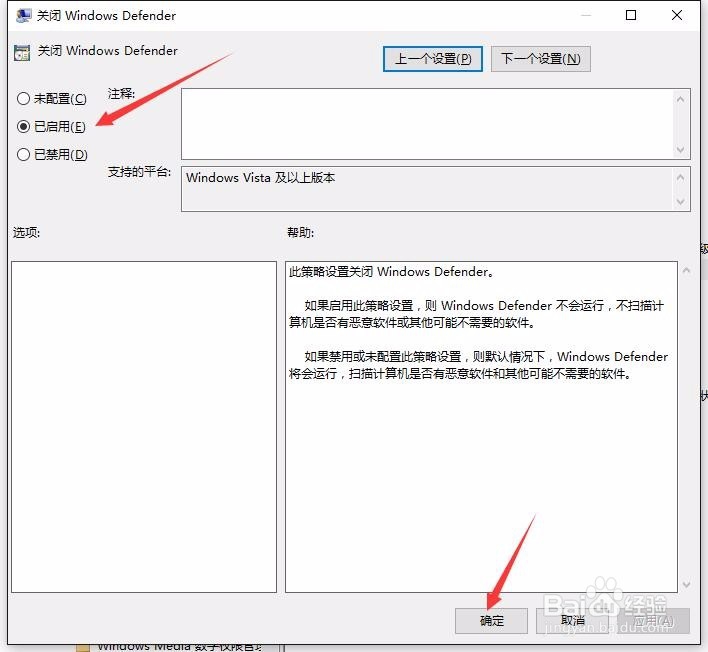Click the '支持的平台:' label

[139, 172]
